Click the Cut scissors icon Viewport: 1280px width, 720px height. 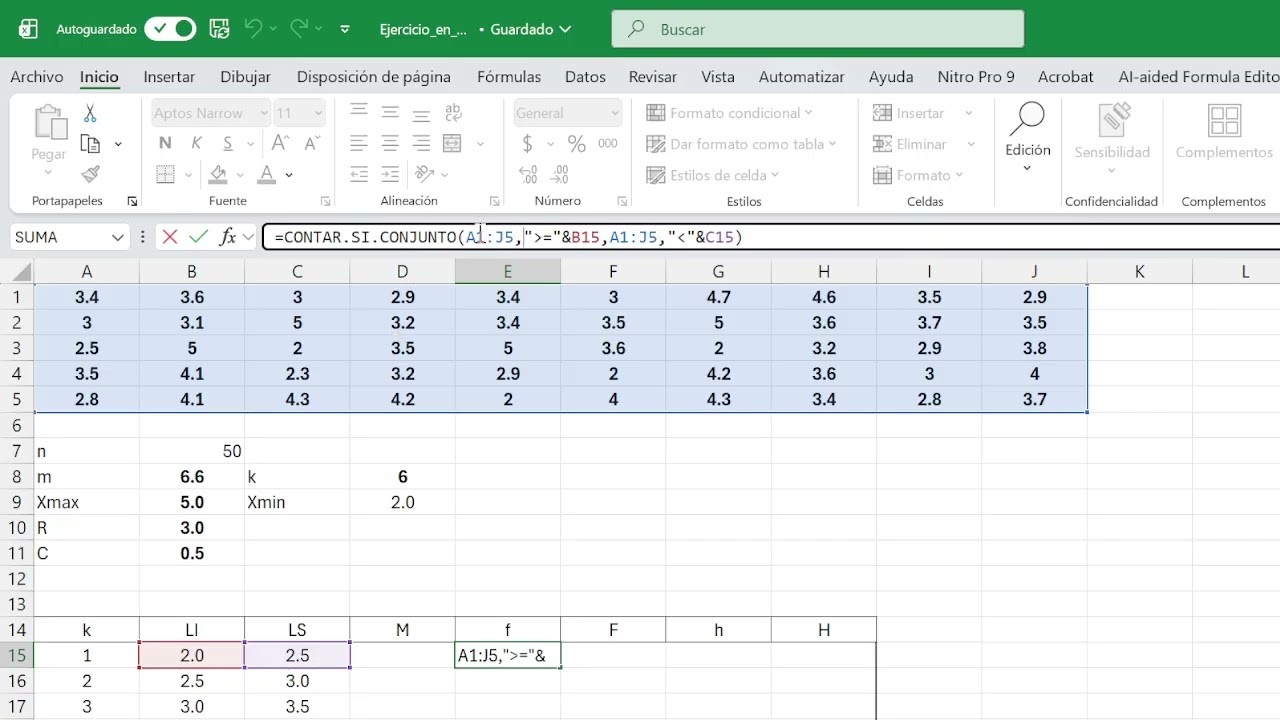(x=90, y=113)
